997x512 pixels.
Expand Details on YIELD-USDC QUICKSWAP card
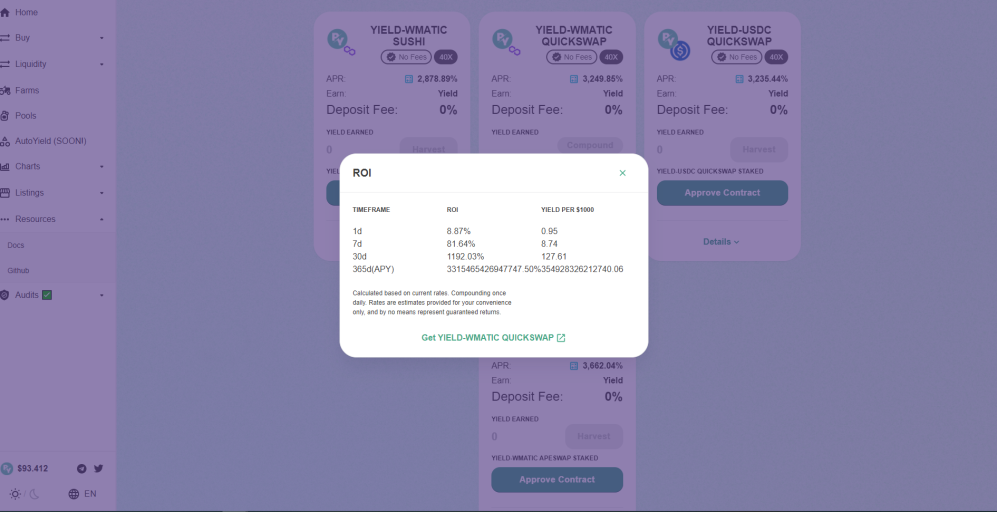pos(722,242)
